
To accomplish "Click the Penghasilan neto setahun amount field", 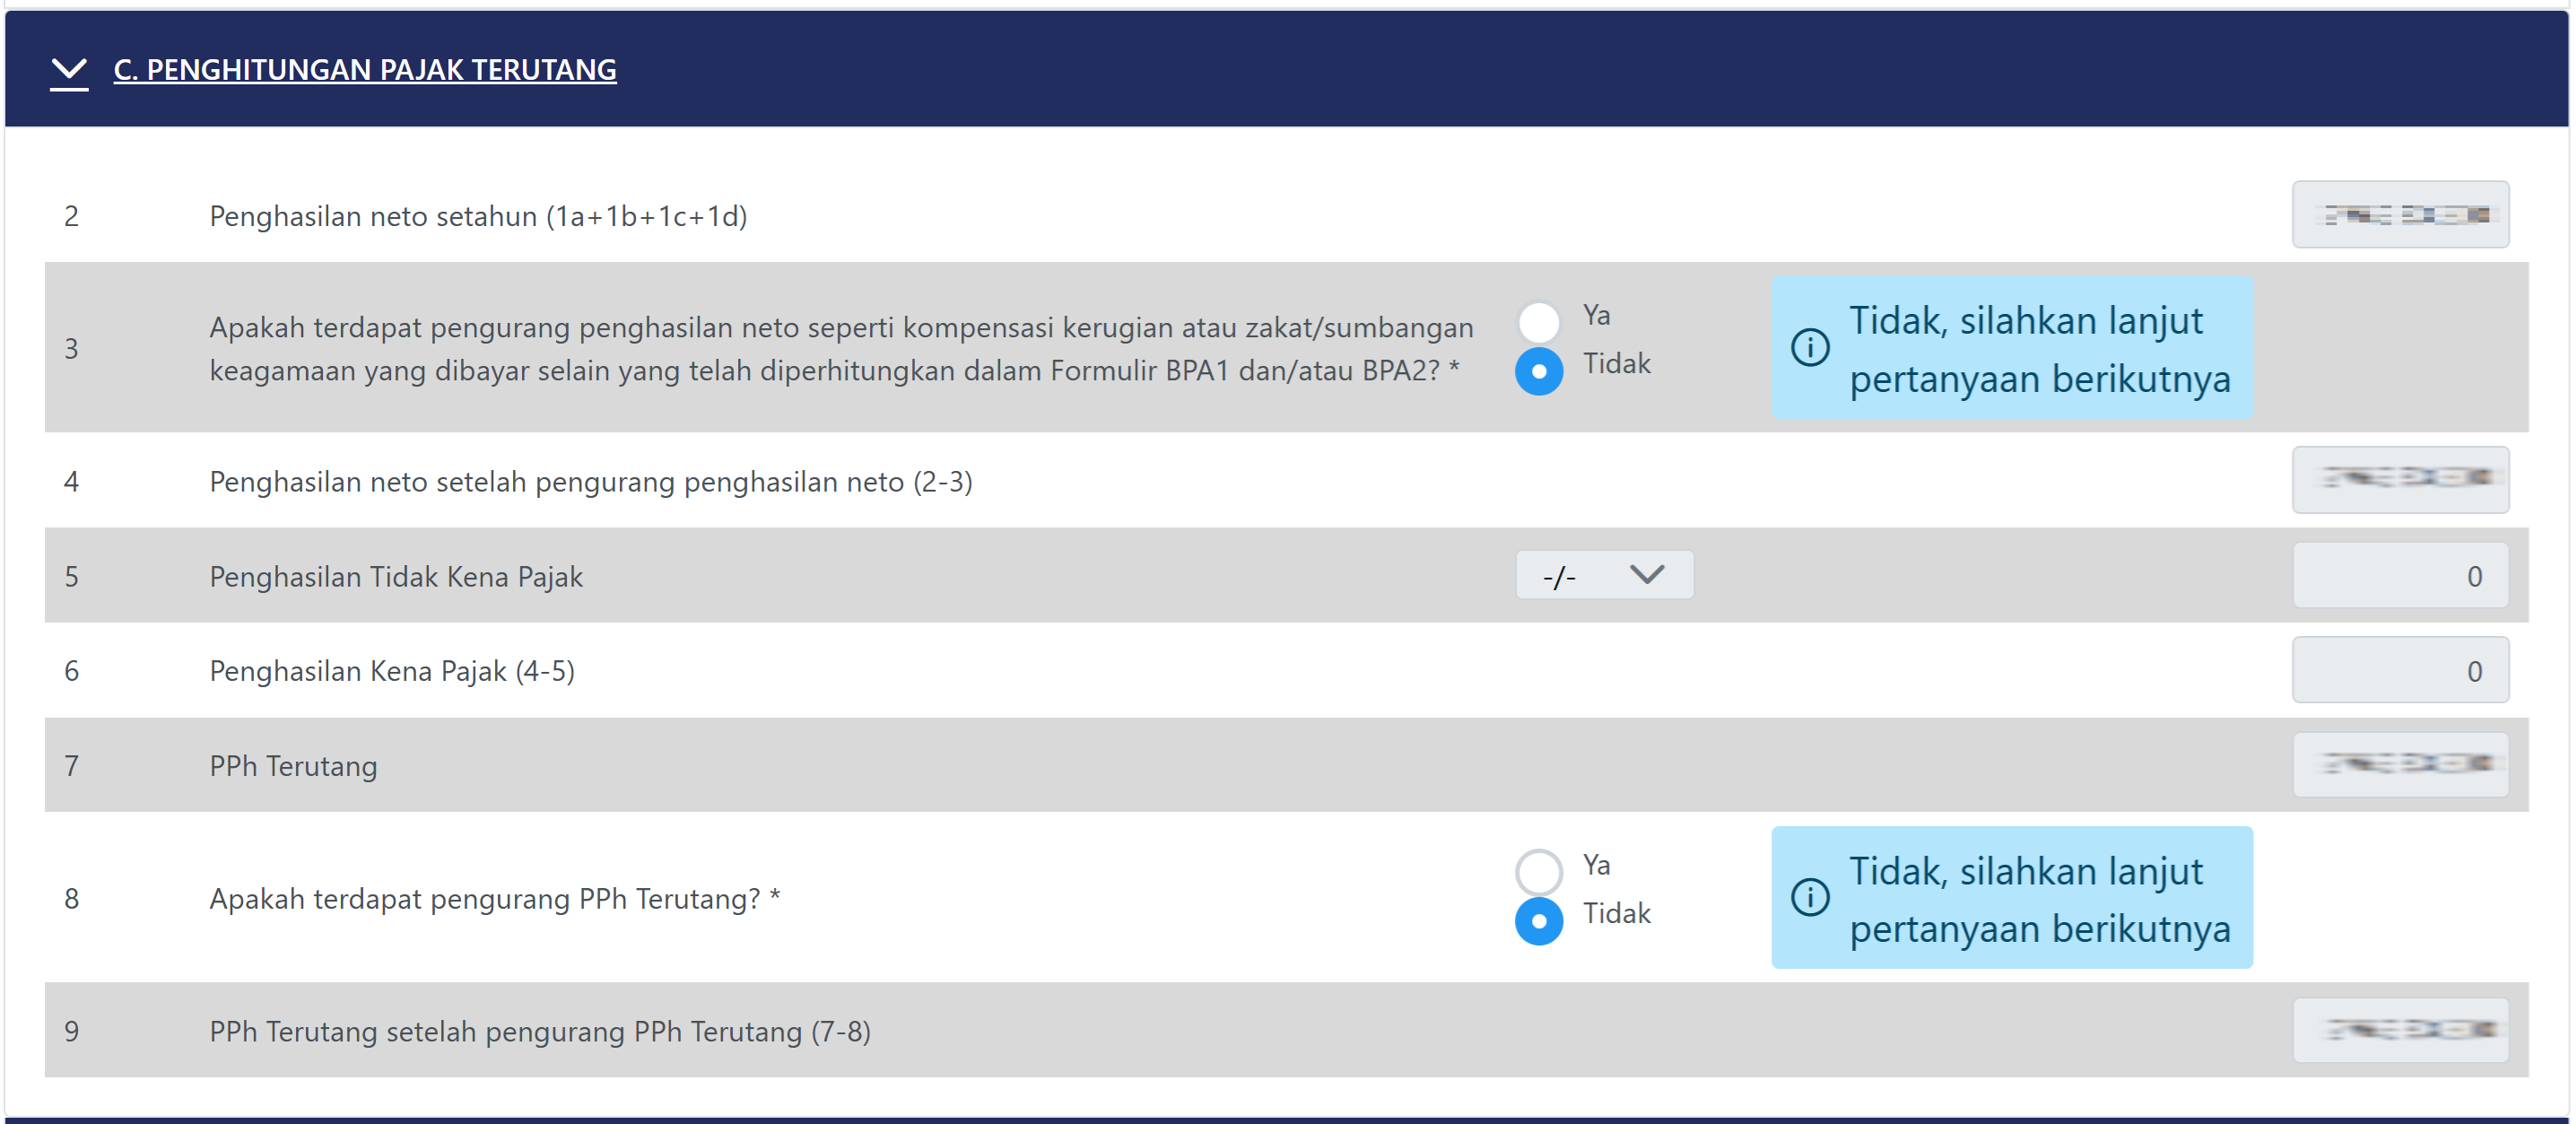I will 2399,215.
